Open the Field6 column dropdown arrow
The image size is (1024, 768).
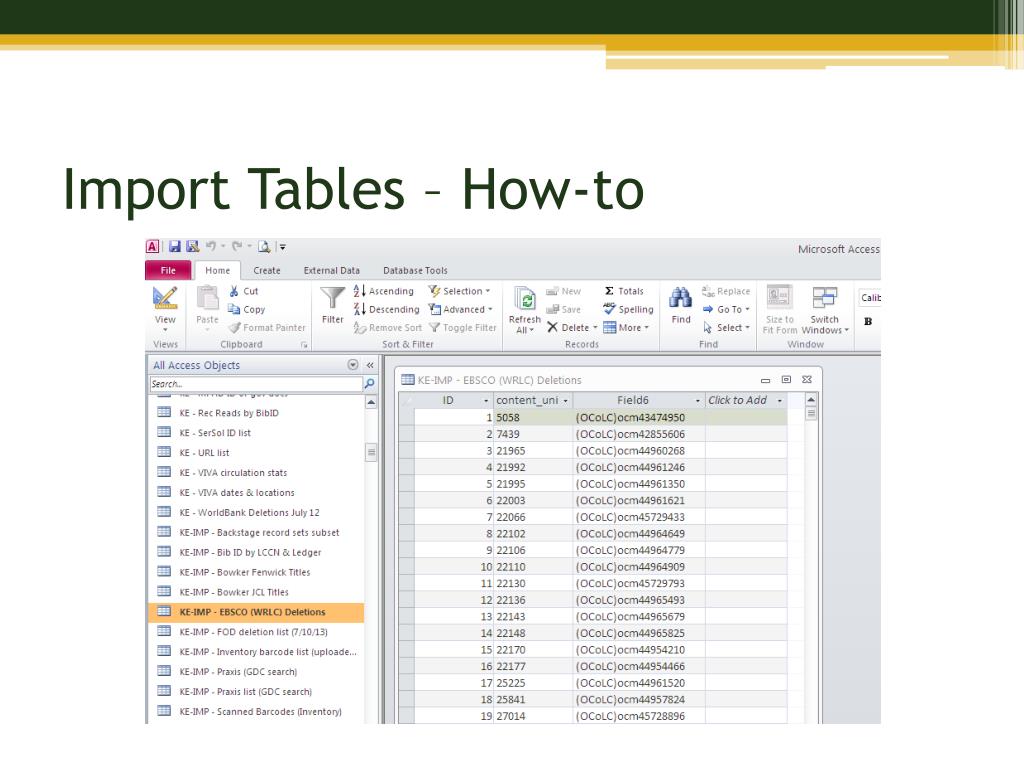[697, 401]
